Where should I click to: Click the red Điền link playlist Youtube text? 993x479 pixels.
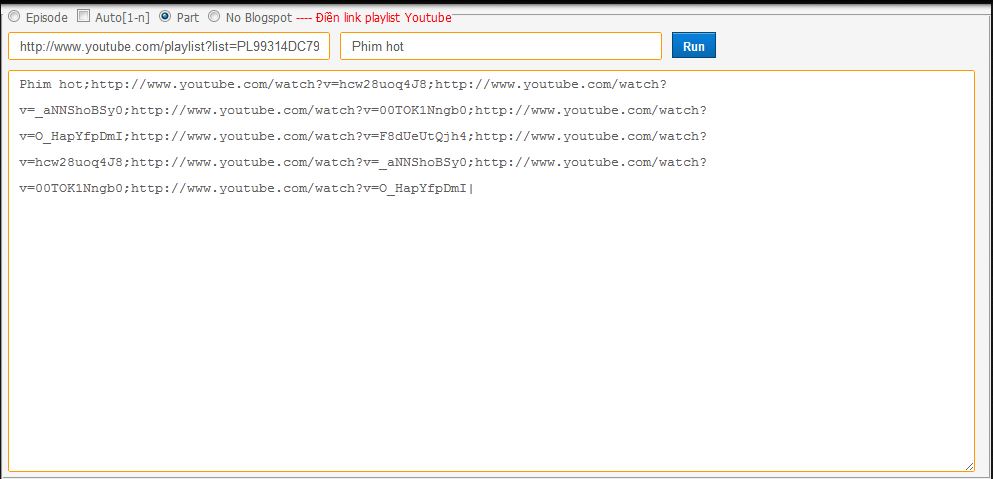(384, 18)
